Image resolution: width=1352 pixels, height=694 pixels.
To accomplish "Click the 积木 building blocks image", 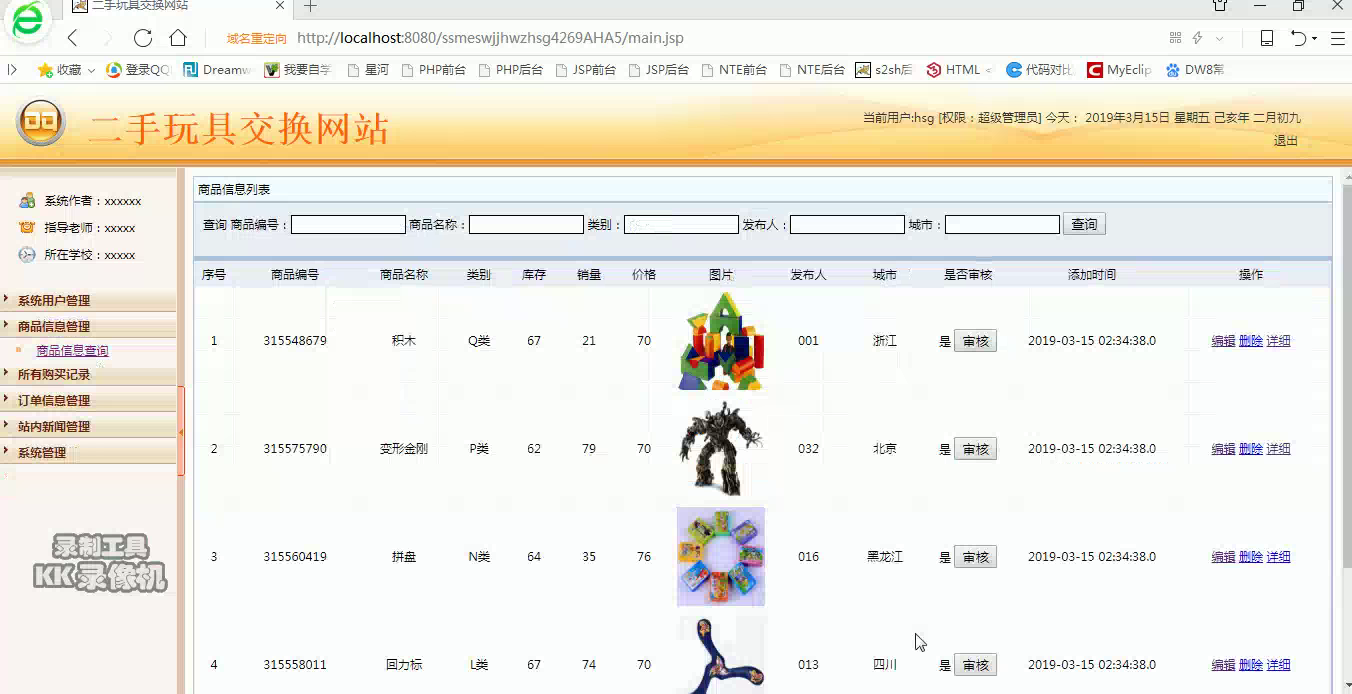I will (721, 341).
